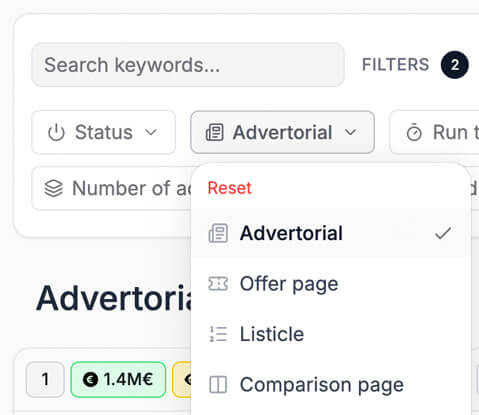Image resolution: width=479 pixels, height=415 pixels.
Task: Click the stopwatch icon on Run time filter
Action: [x=414, y=132]
